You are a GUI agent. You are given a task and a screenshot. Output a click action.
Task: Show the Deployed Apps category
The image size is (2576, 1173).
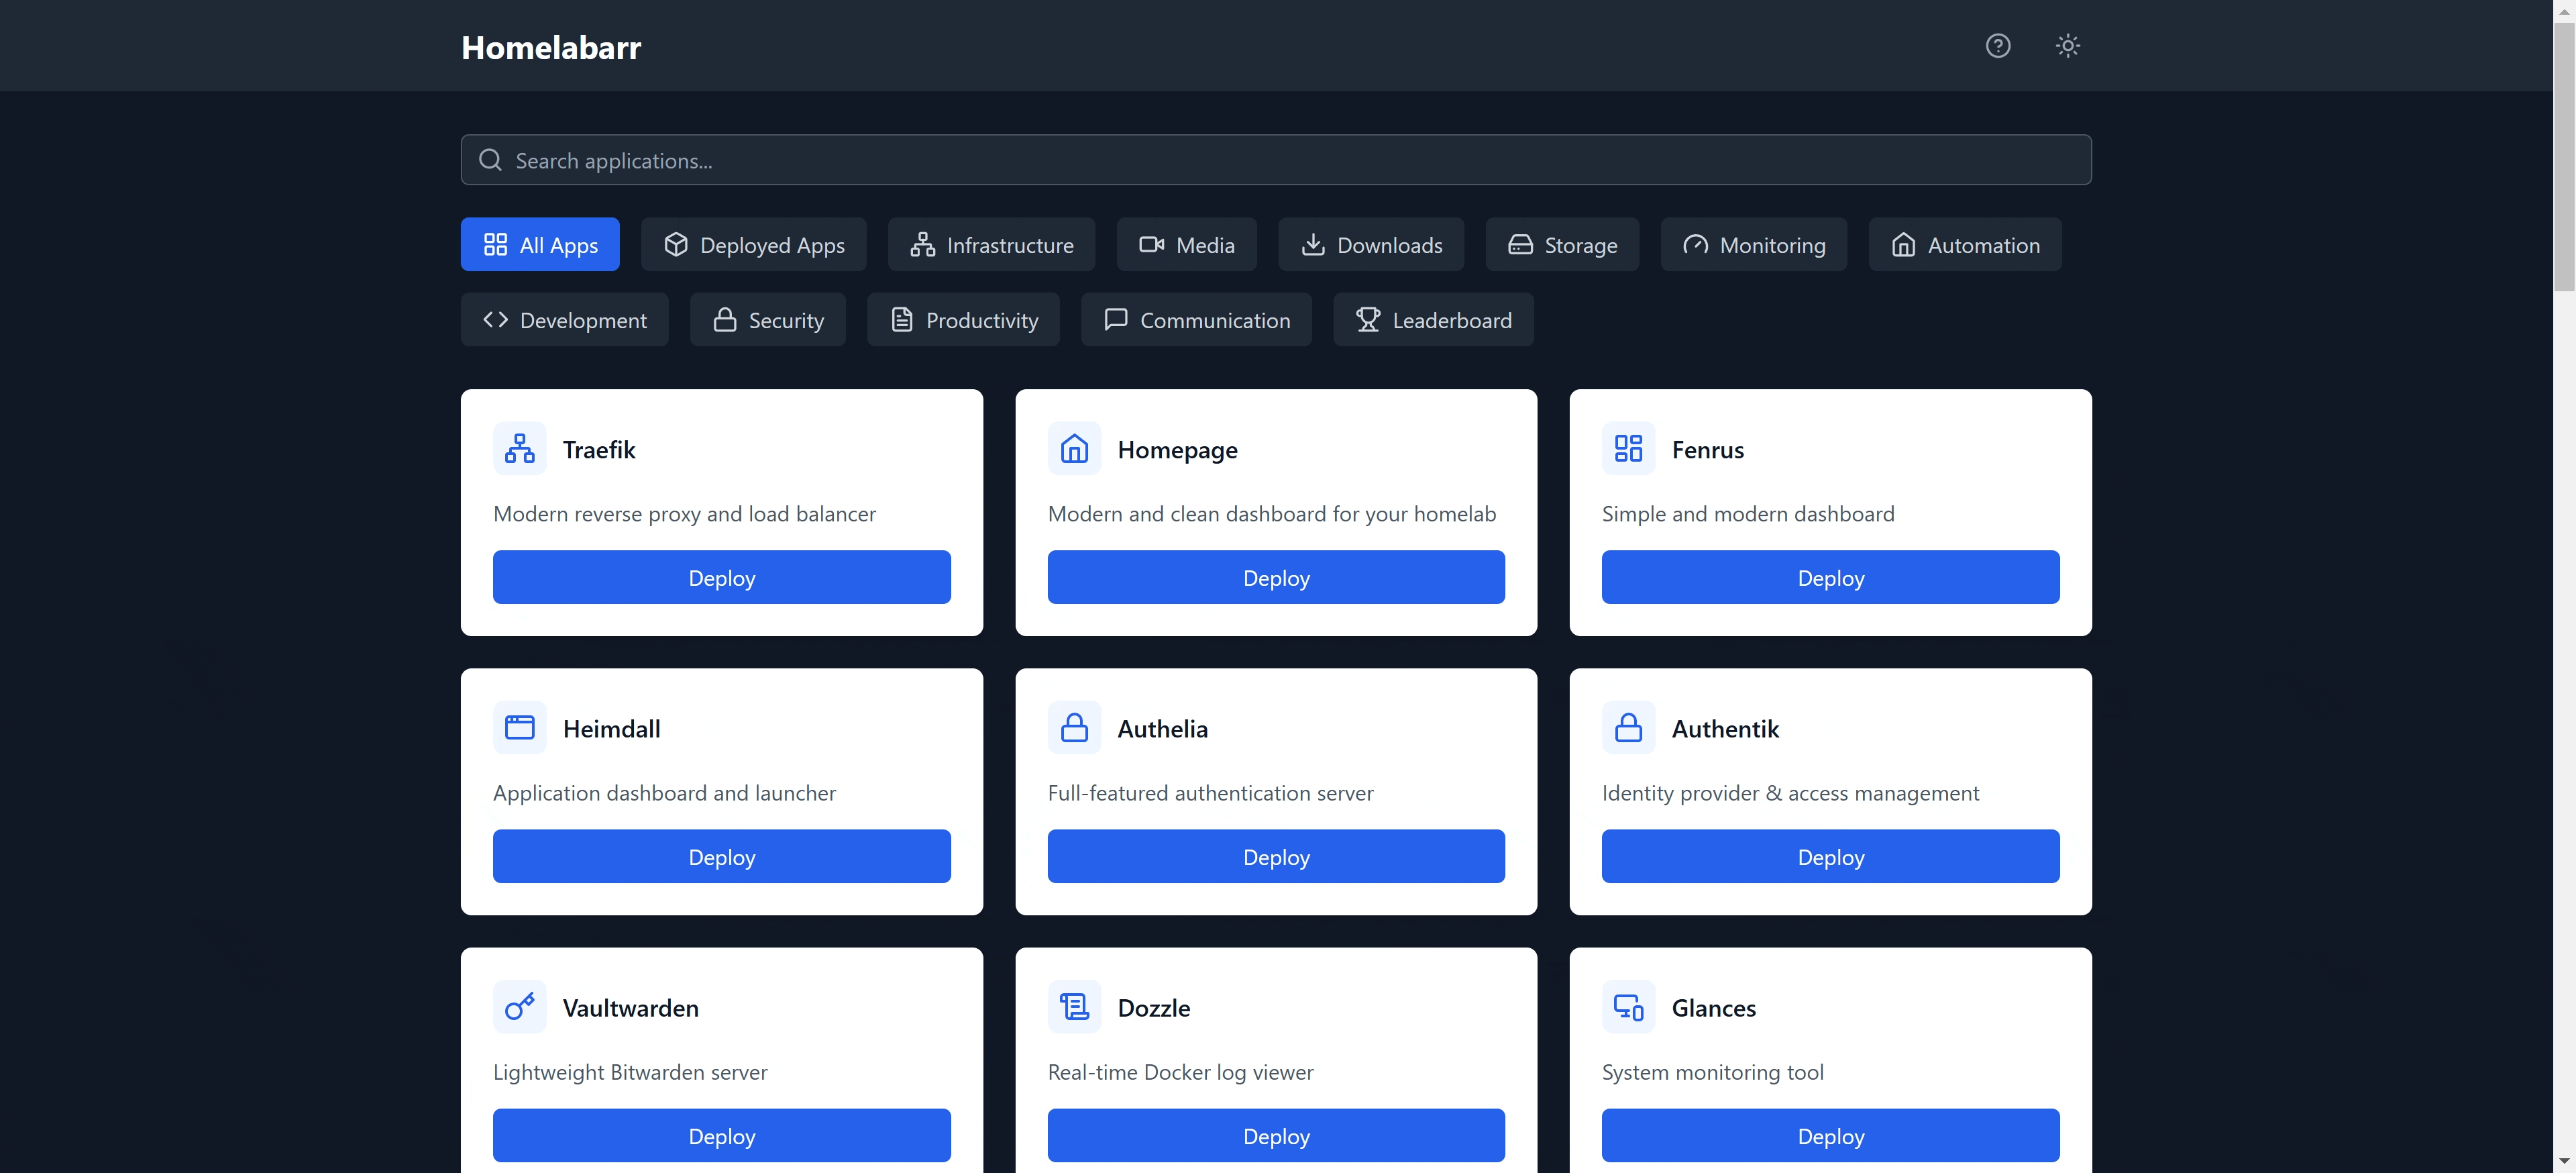click(754, 244)
